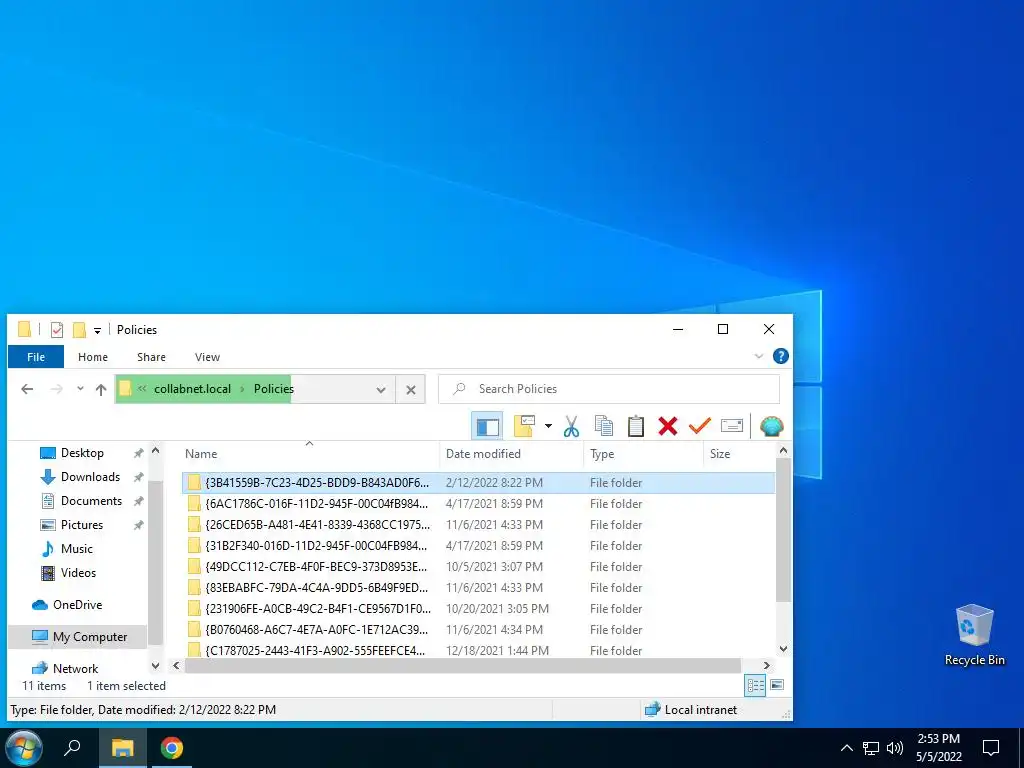
Task: Open Google Chrome from the taskbar
Action: tap(172, 748)
